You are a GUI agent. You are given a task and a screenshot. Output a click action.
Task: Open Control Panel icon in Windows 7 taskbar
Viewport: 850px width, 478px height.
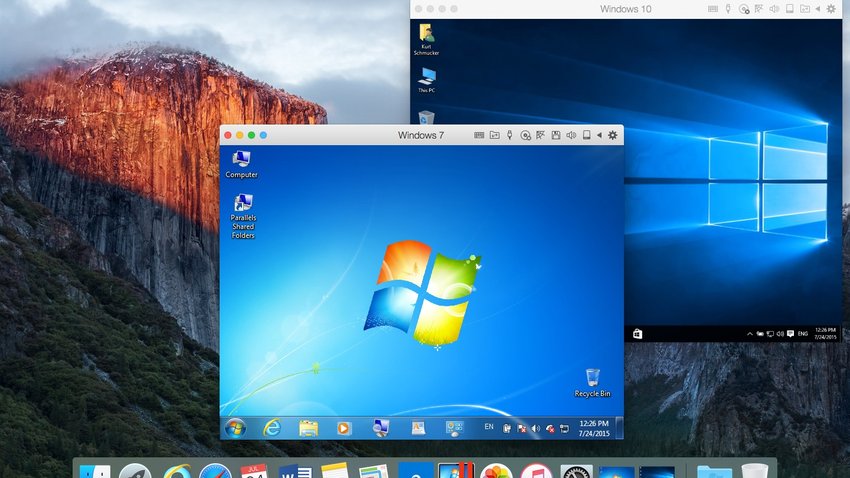point(454,428)
